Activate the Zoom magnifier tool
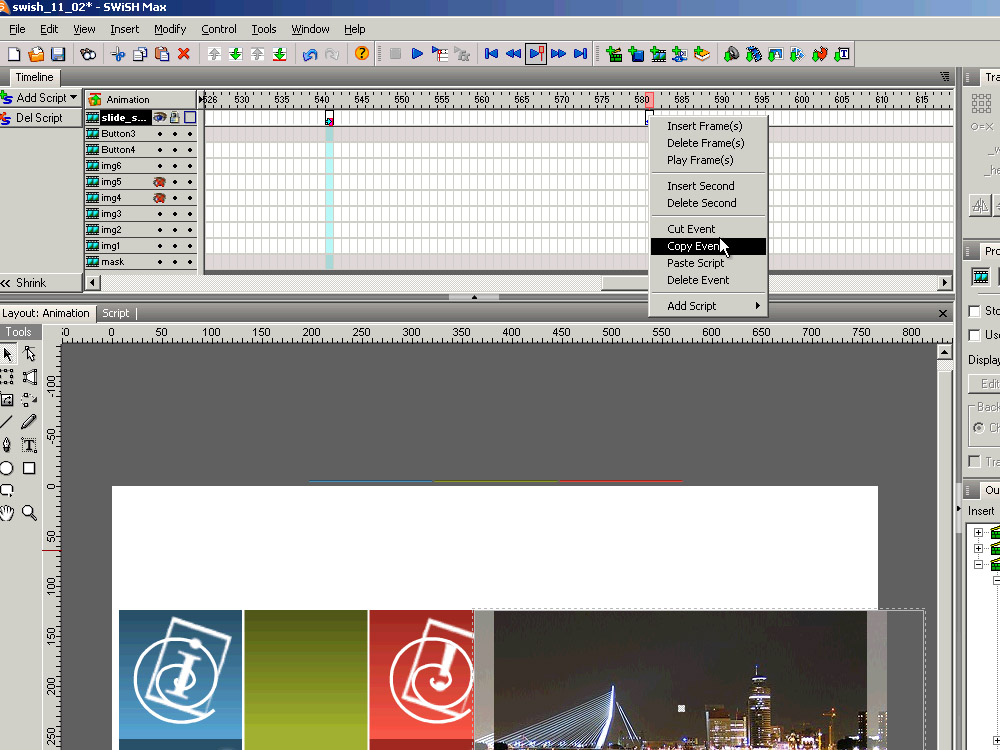1000x750 pixels. click(x=29, y=513)
